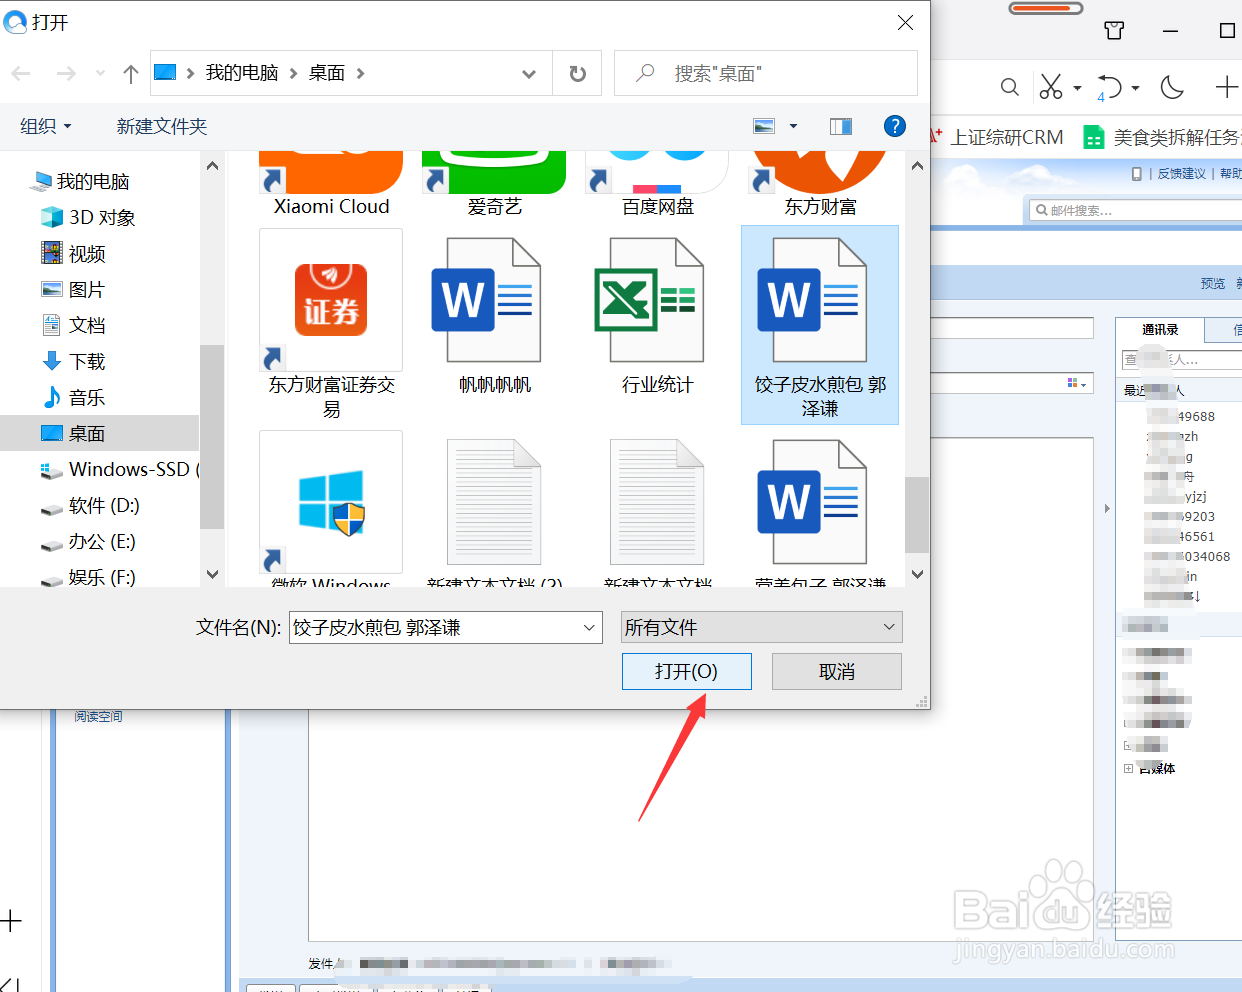This screenshot has width=1242, height=992.
Task: Select the 帆帆帆帆 Word document
Action: coord(494,314)
